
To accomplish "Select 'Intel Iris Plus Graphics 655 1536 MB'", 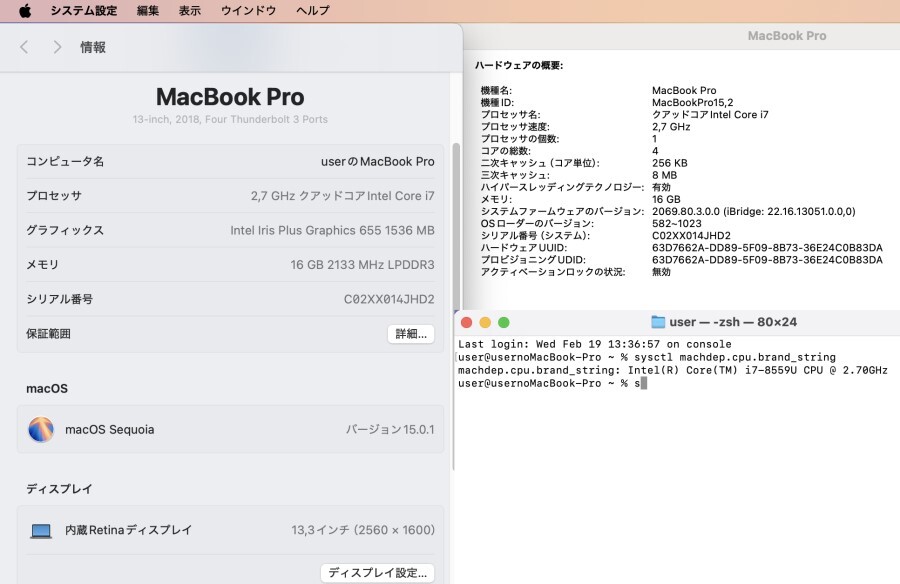I will tap(332, 230).
